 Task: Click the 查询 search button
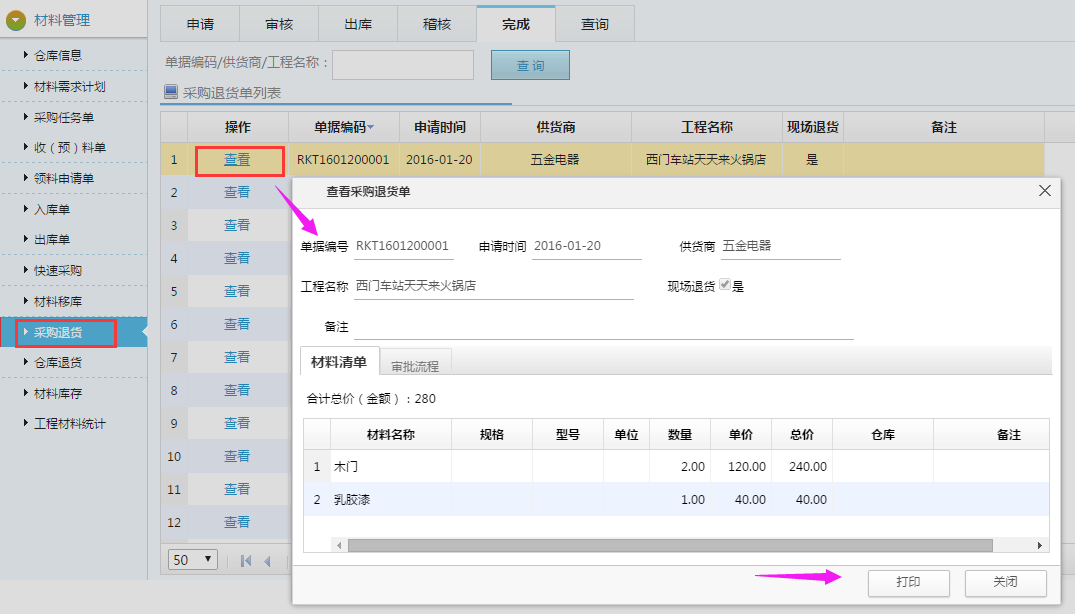pos(530,66)
